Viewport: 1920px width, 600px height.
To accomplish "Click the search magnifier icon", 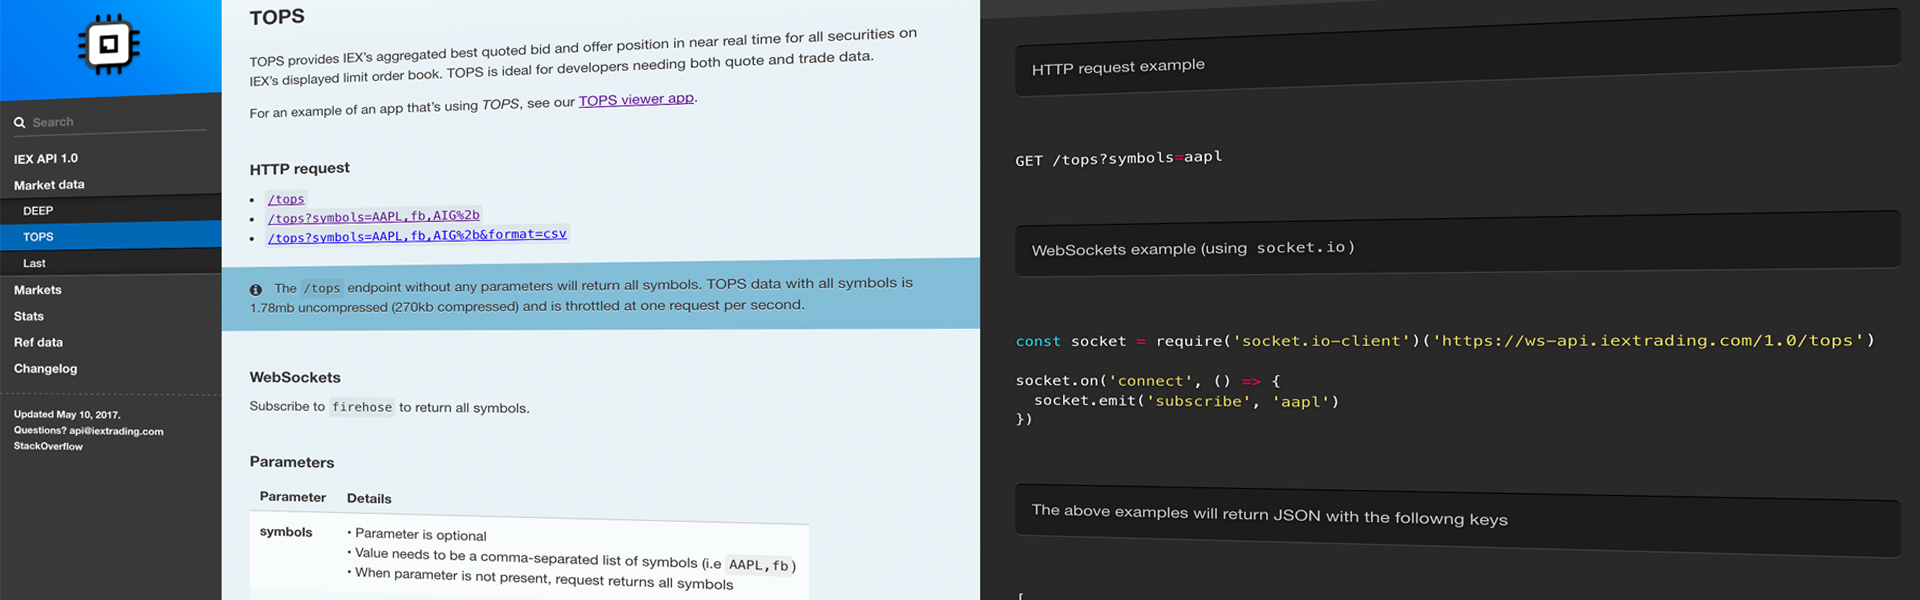I will point(19,122).
